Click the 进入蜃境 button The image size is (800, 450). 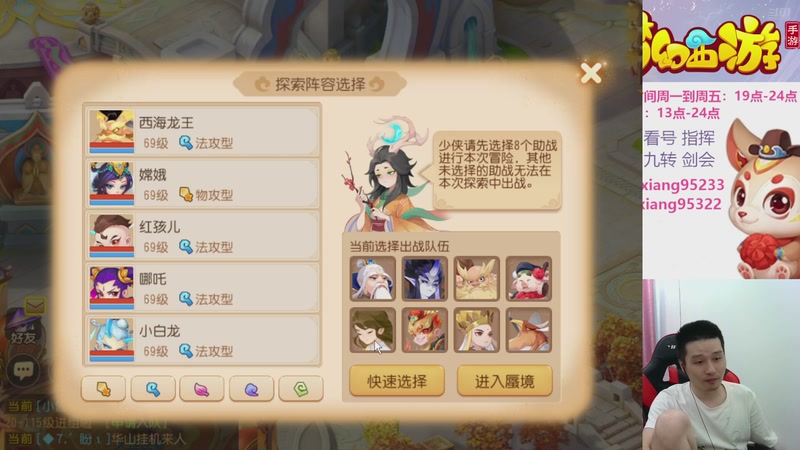505,381
